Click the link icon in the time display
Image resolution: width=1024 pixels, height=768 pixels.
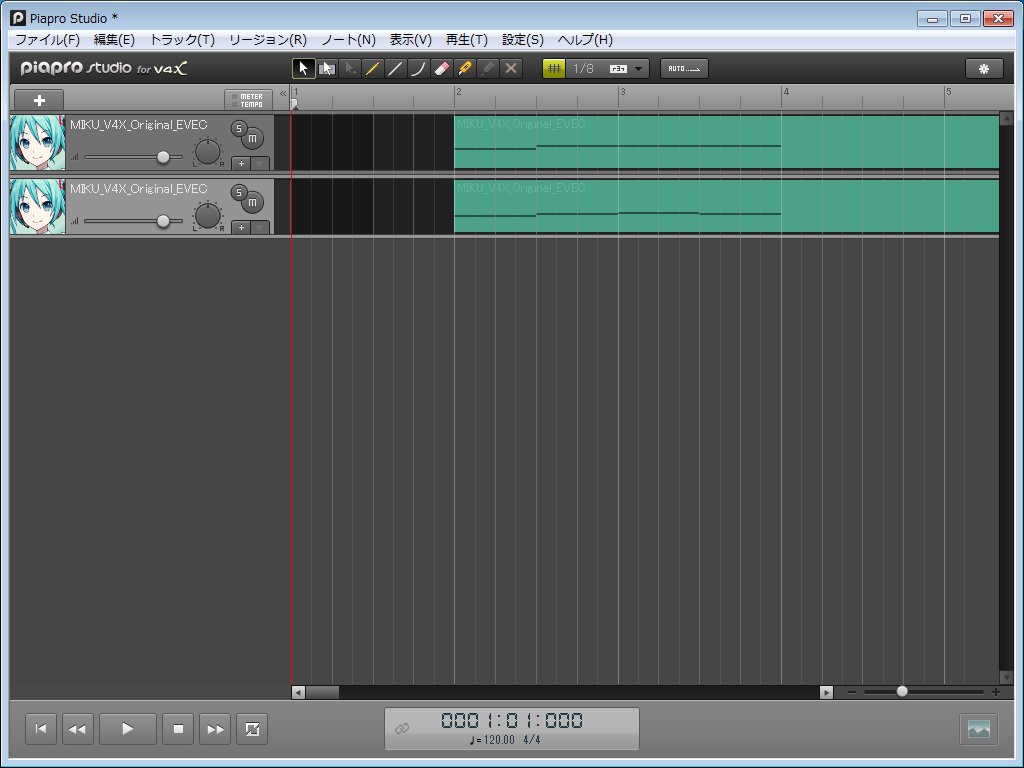[402, 728]
